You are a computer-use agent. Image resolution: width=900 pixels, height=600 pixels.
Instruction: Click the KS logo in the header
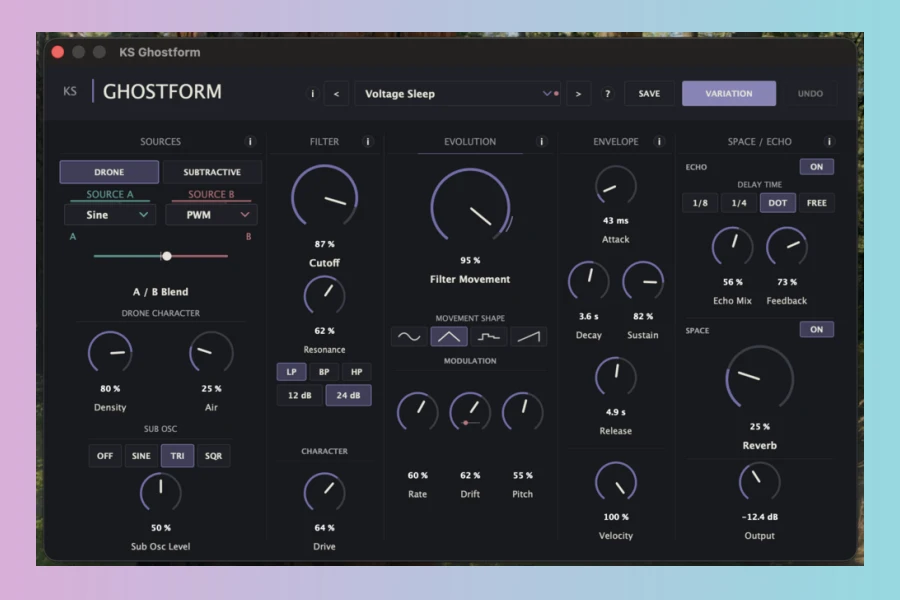coord(70,91)
